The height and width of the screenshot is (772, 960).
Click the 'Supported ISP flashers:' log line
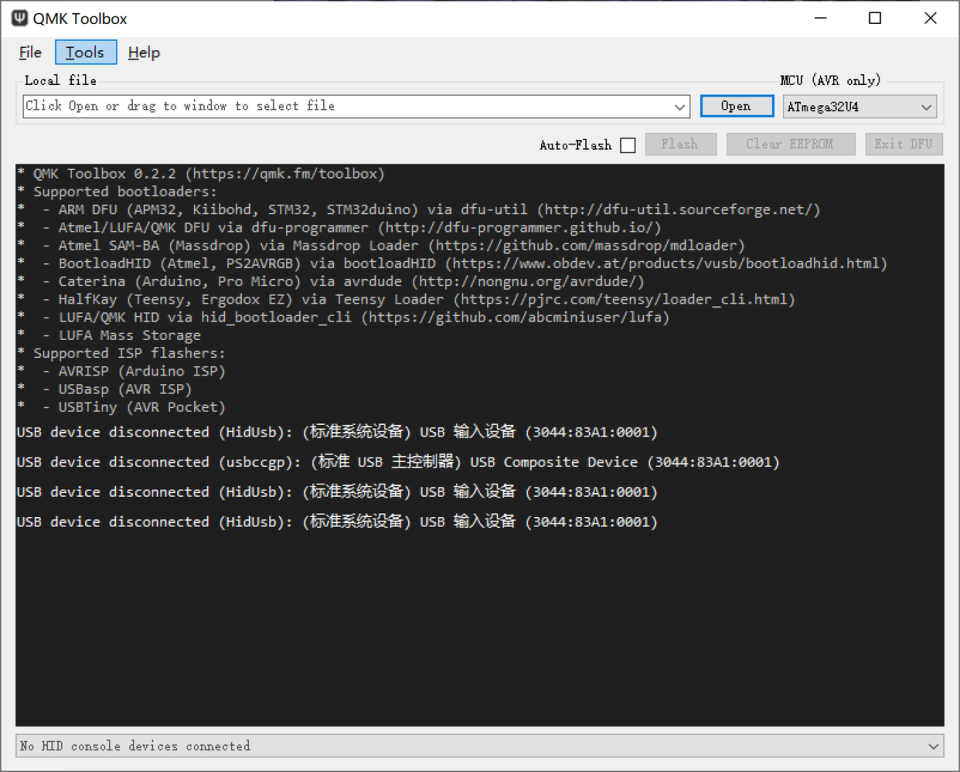[x=121, y=353]
